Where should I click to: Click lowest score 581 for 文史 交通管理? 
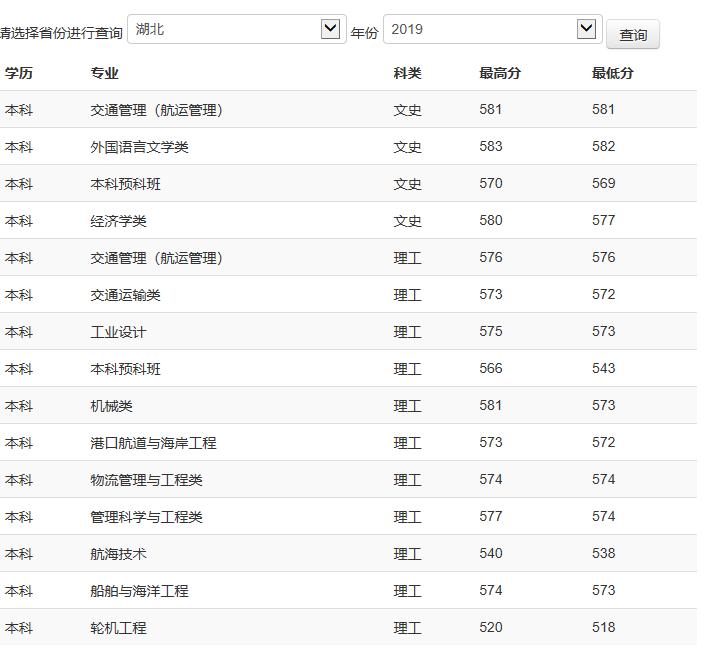pyautogui.click(x=603, y=109)
